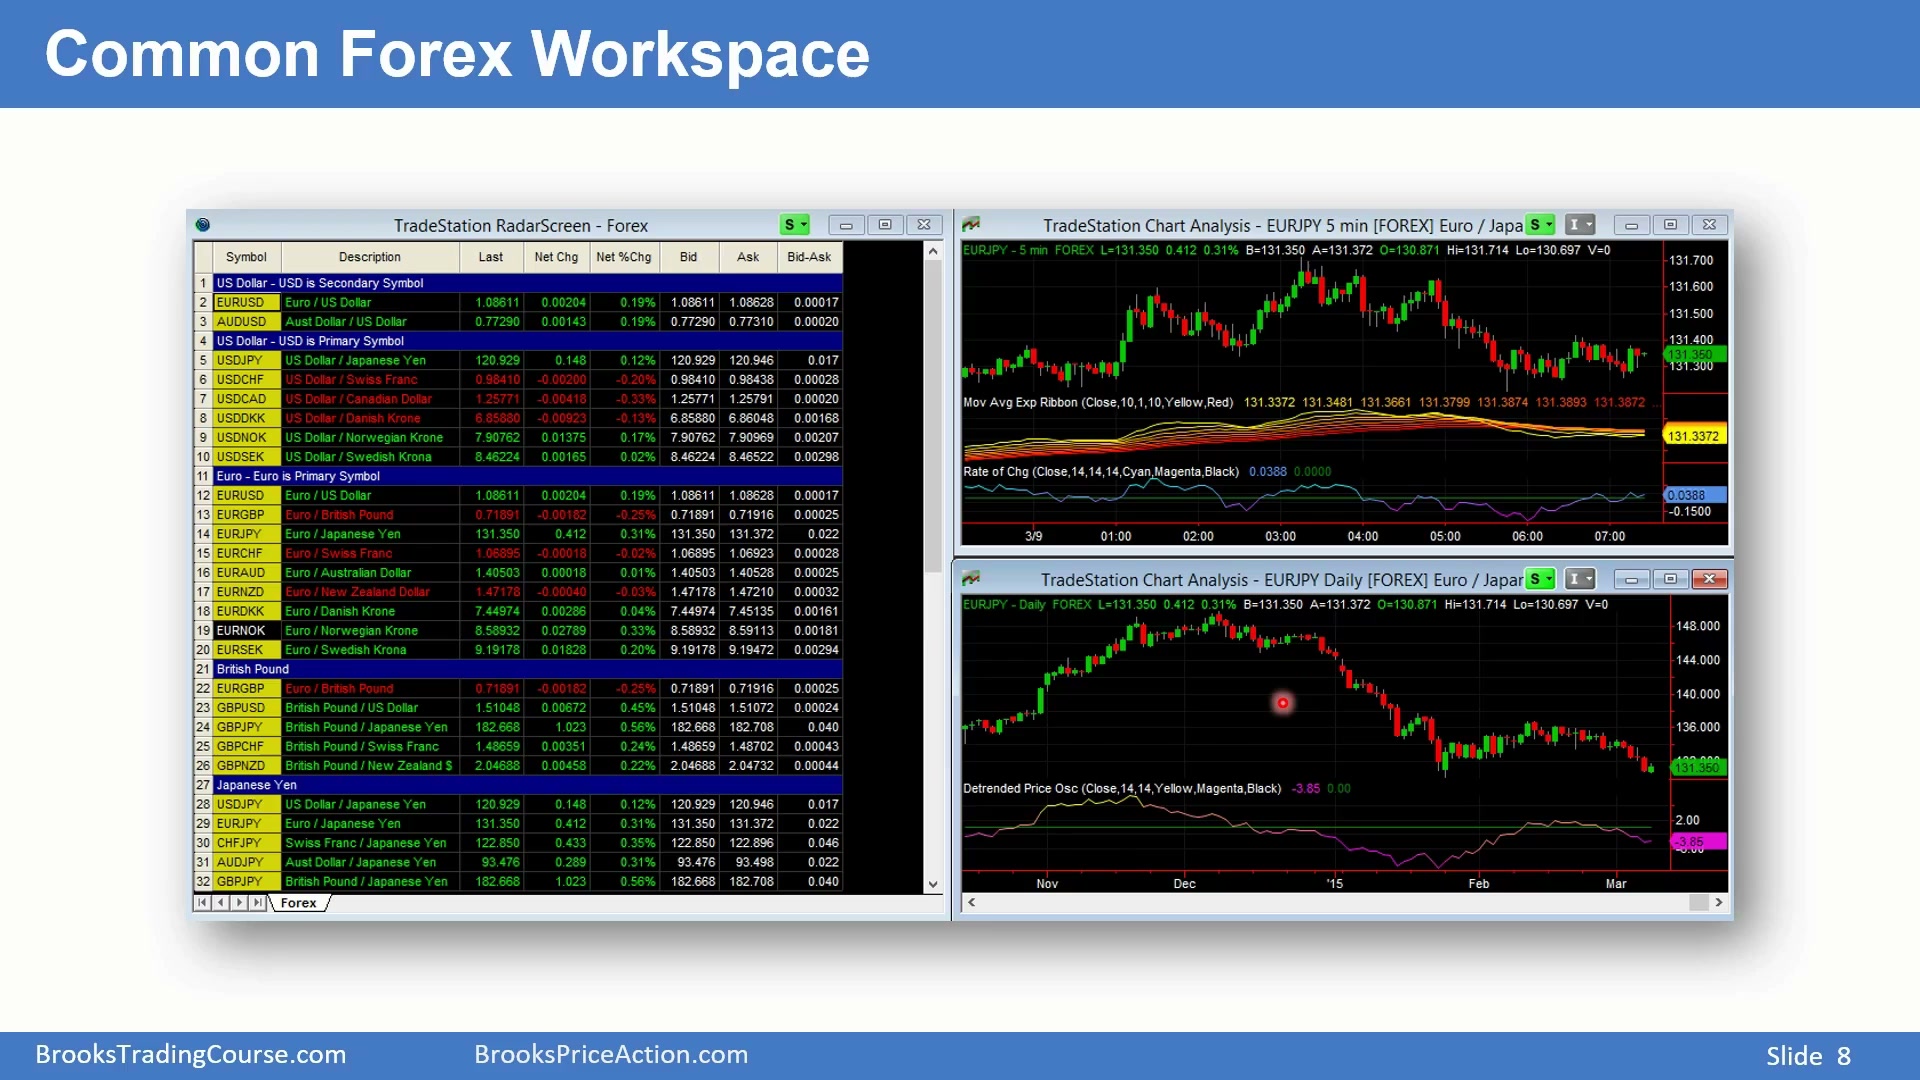Click RadarScreen scrollbar down arrow
The width and height of the screenshot is (1920, 1080).
pyautogui.click(x=933, y=885)
